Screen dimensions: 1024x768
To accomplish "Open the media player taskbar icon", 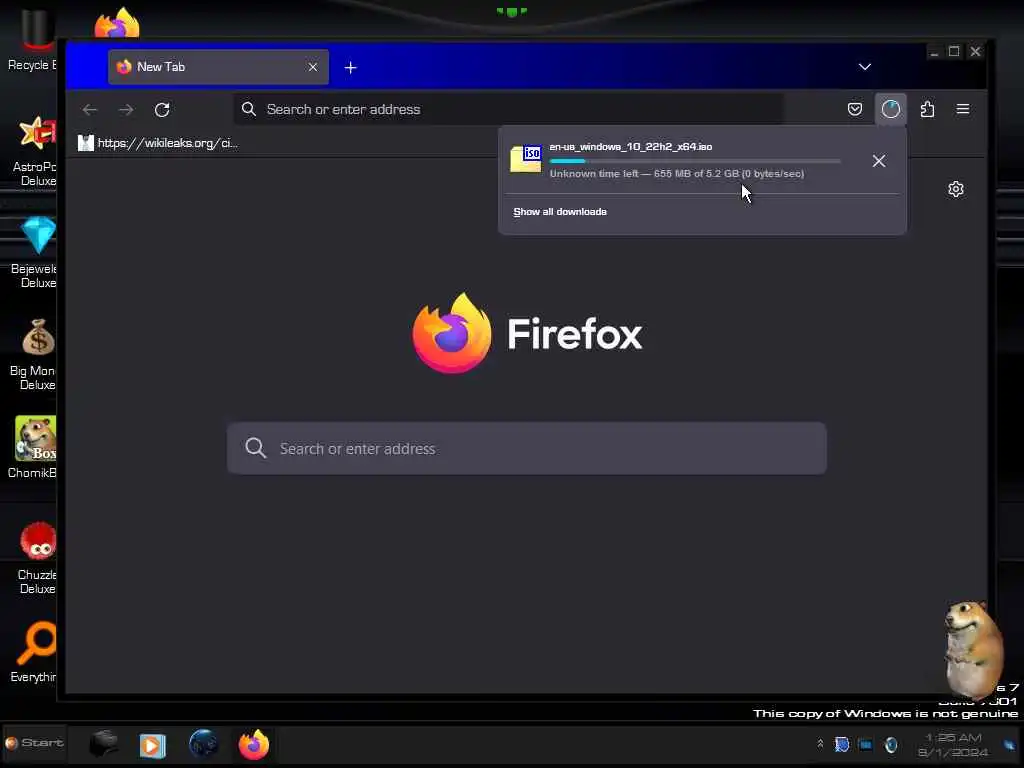I will pos(152,745).
